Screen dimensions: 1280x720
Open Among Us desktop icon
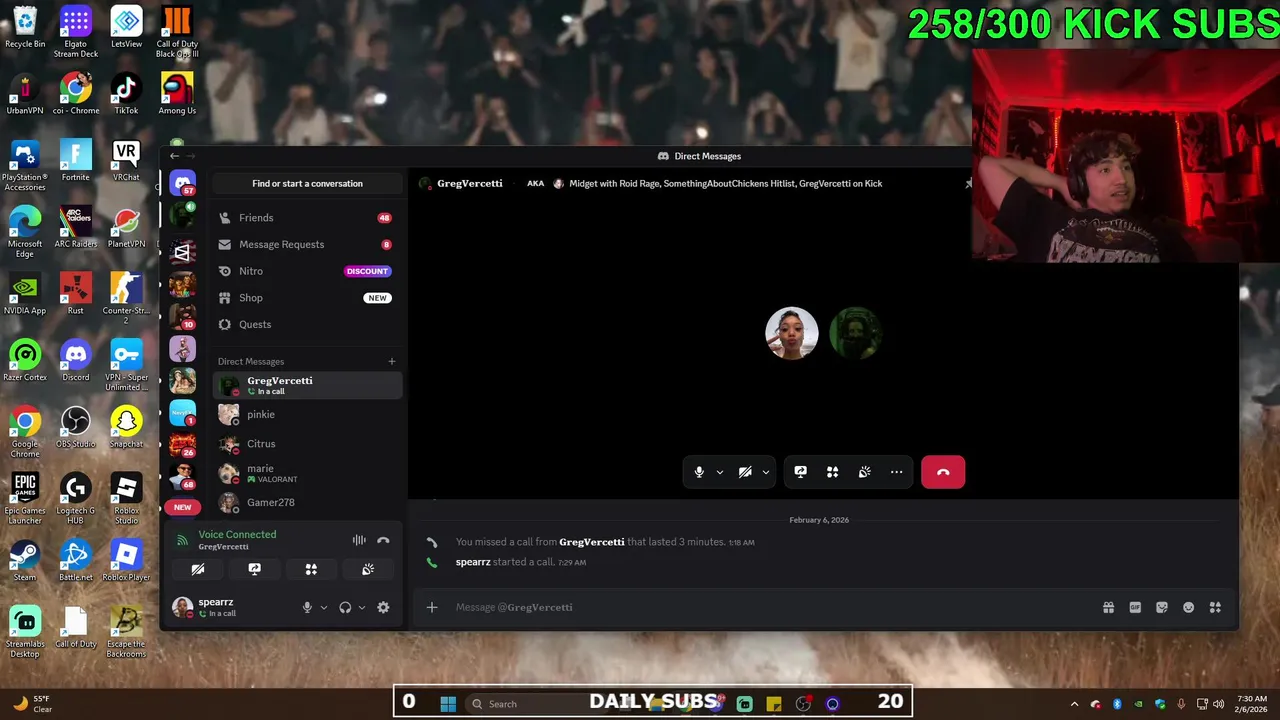point(177,94)
